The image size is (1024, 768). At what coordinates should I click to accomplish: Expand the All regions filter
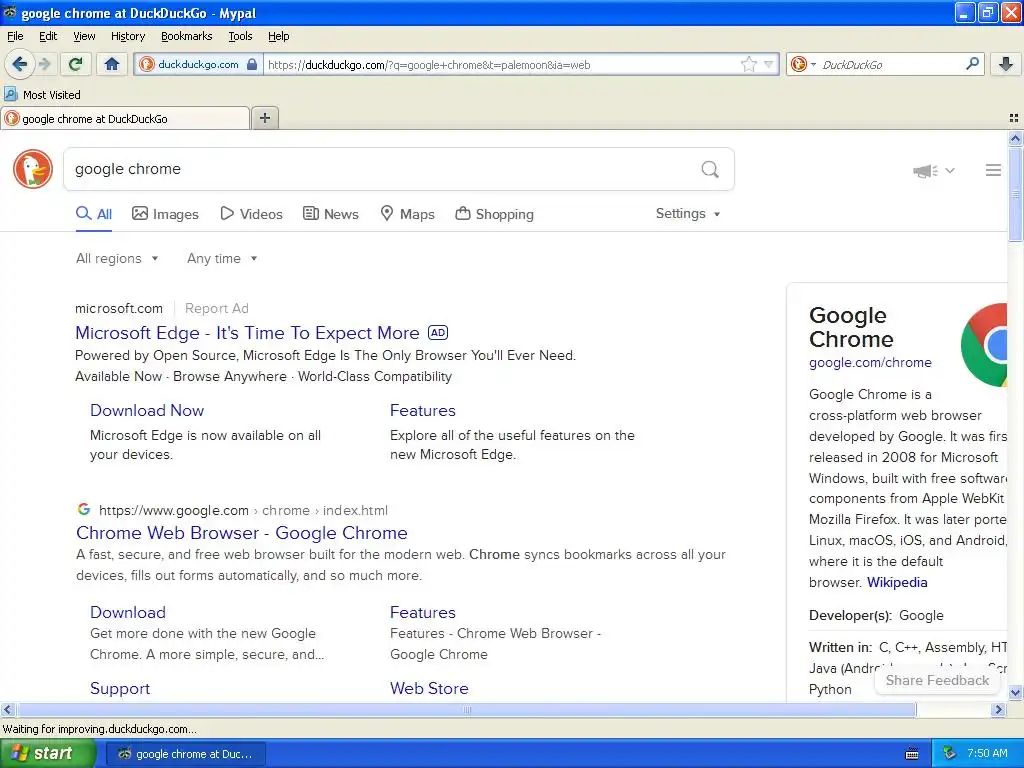coord(117,259)
